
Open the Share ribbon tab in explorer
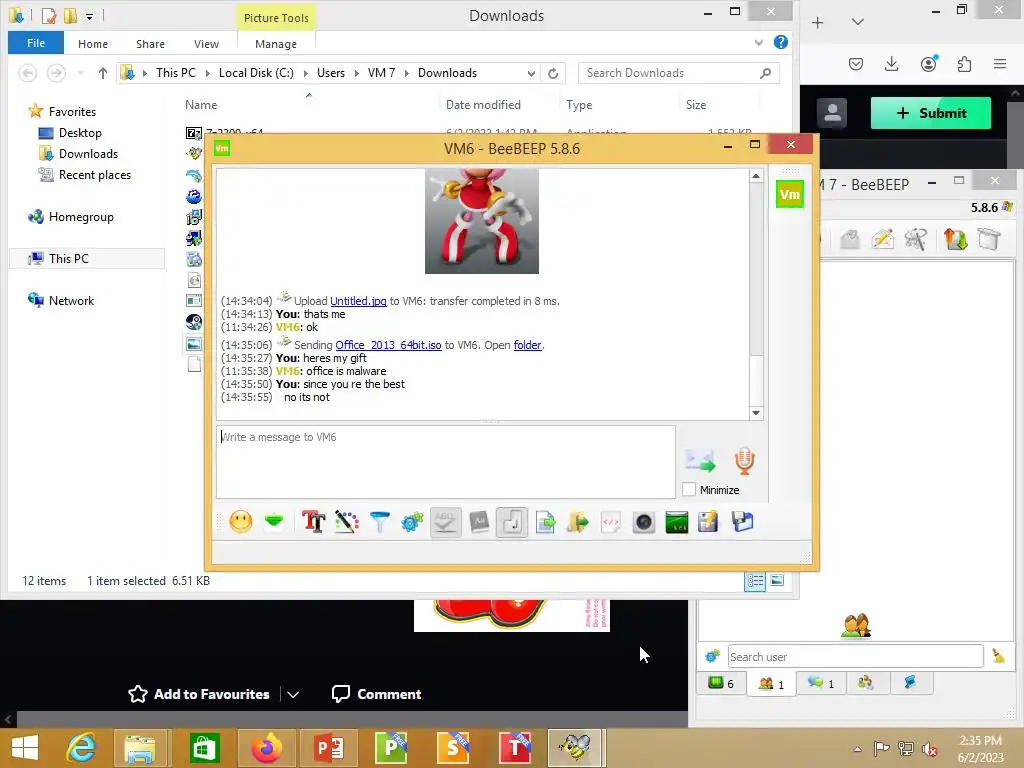(x=150, y=44)
